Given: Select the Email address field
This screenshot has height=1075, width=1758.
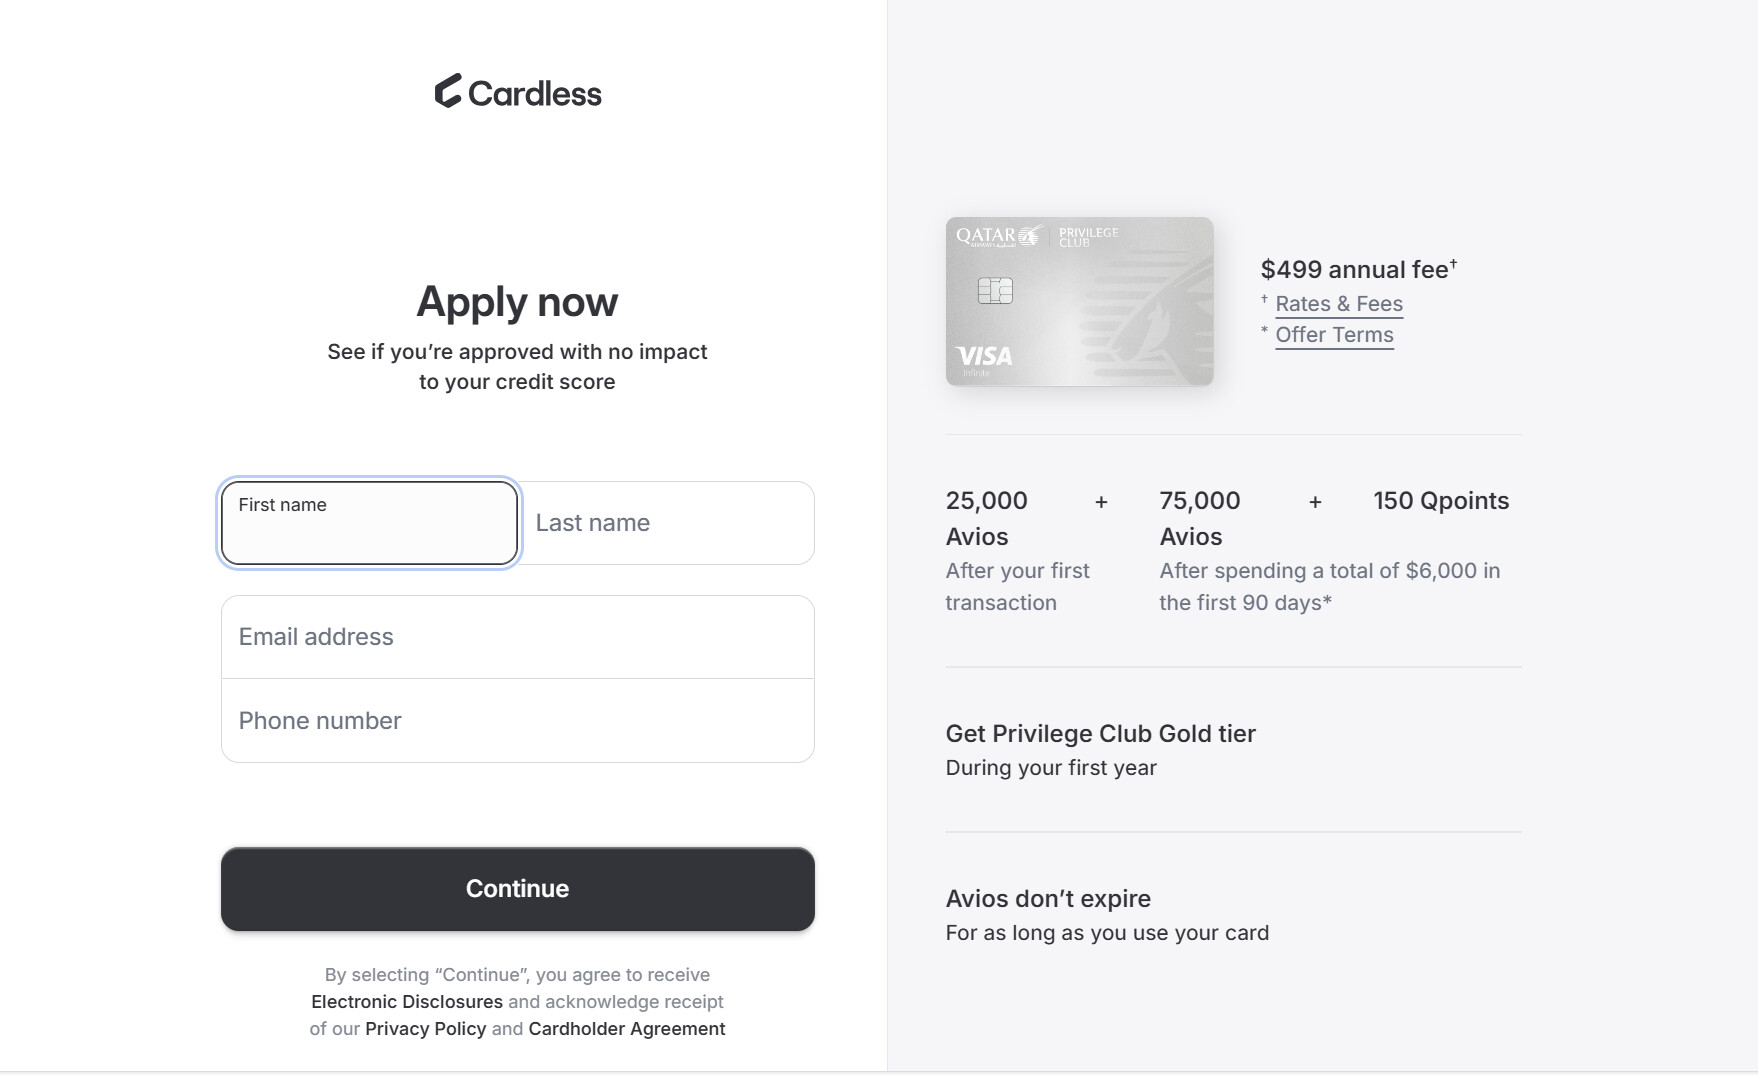Looking at the screenshot, I should coord(517,637).
